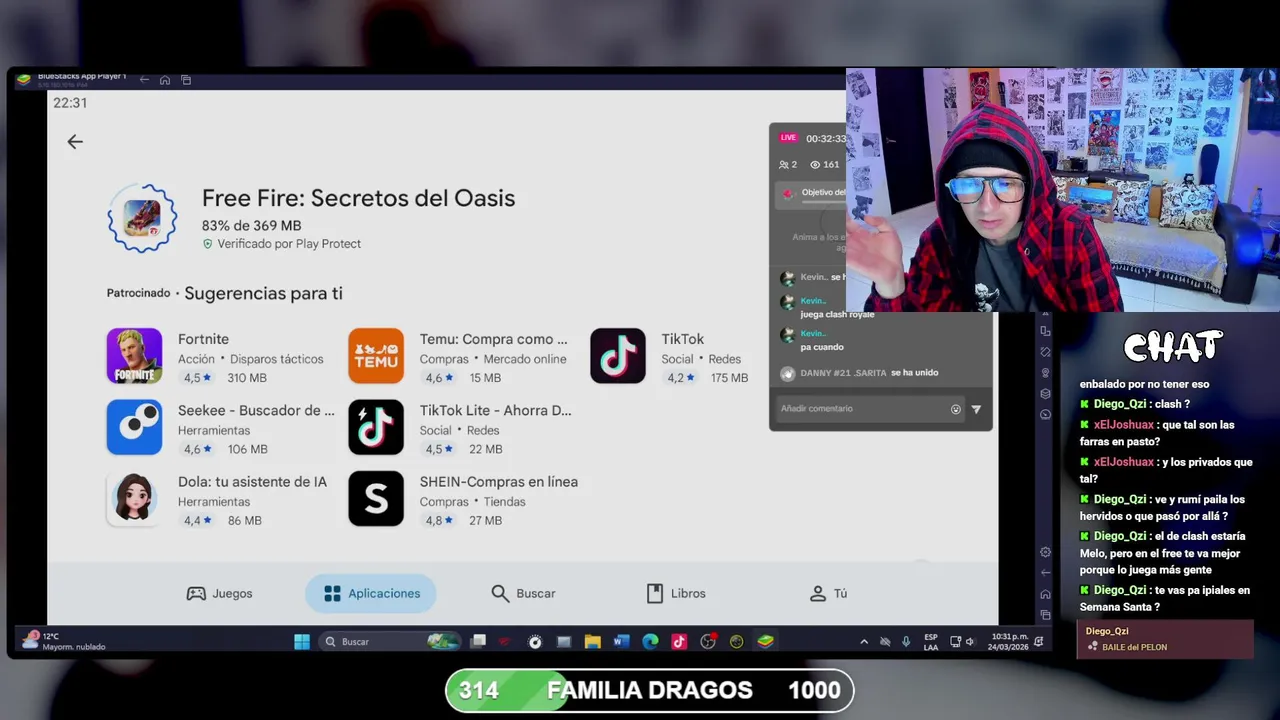Open the Dola assistant app icon
The width and height of the screenshot is (1280, 720).
(x=134, y=498)
